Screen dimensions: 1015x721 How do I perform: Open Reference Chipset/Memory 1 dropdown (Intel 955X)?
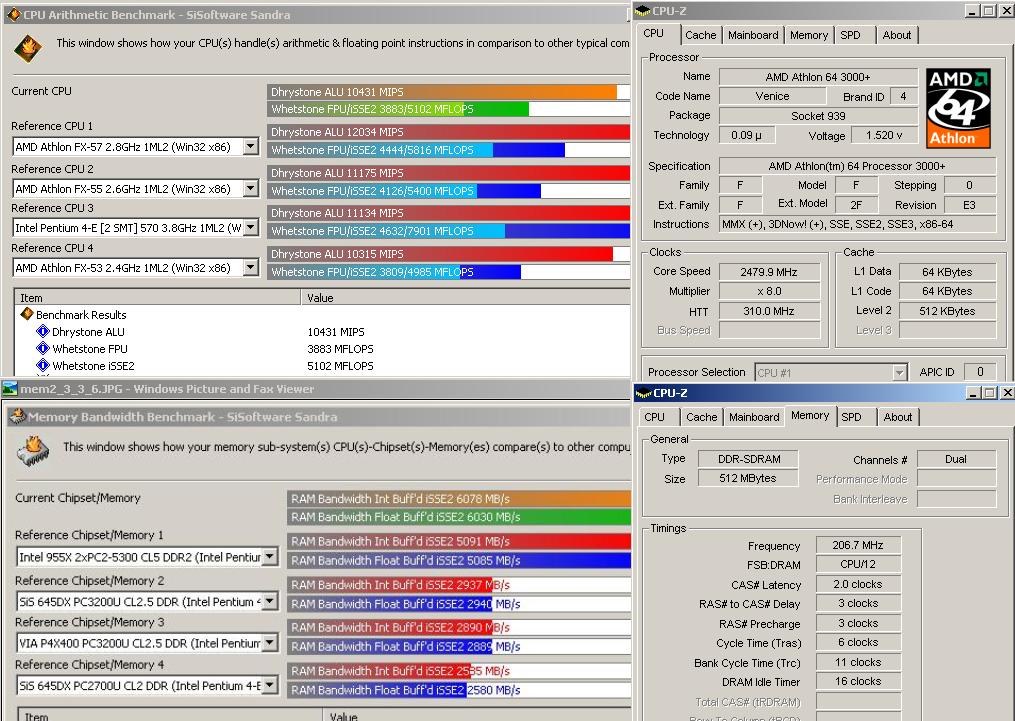tap(270, 557)
